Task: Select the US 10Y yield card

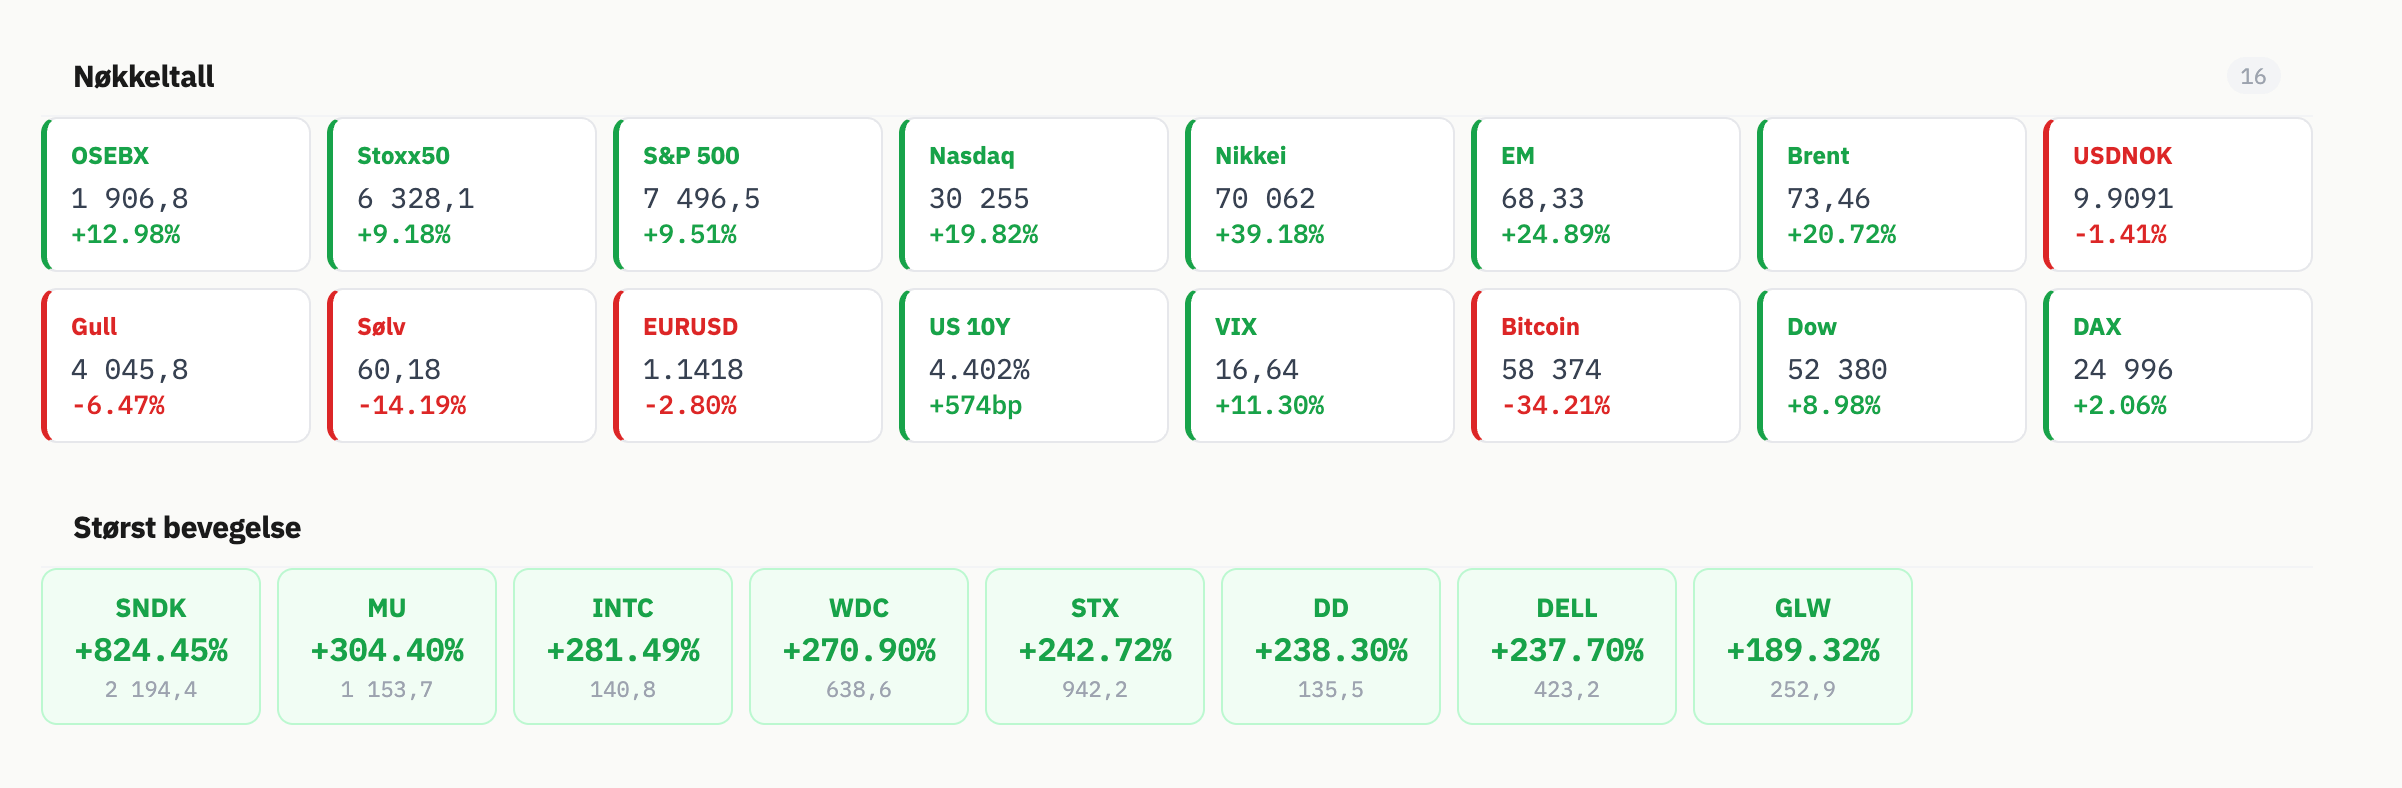Action: pyautogui.click(x=1034, y=365)
